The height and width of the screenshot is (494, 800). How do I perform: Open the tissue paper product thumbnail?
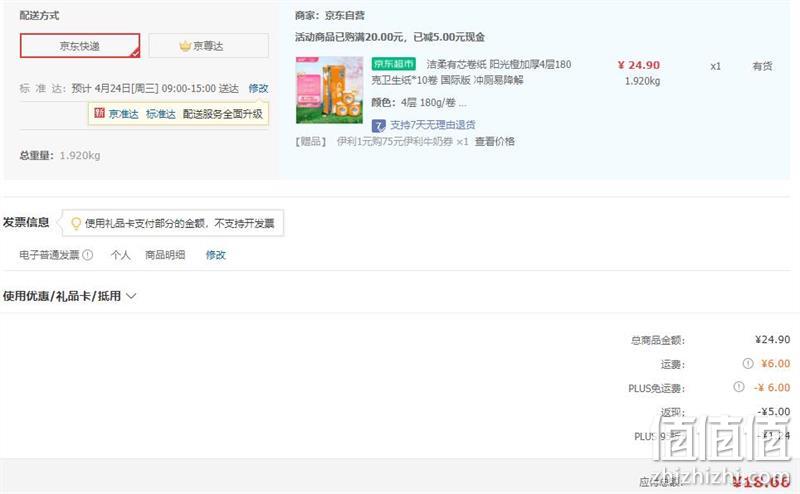point(329,90)
